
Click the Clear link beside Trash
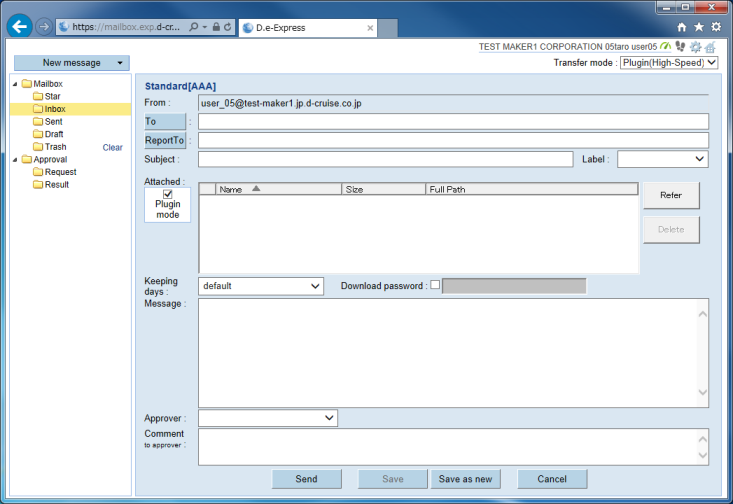113,147
